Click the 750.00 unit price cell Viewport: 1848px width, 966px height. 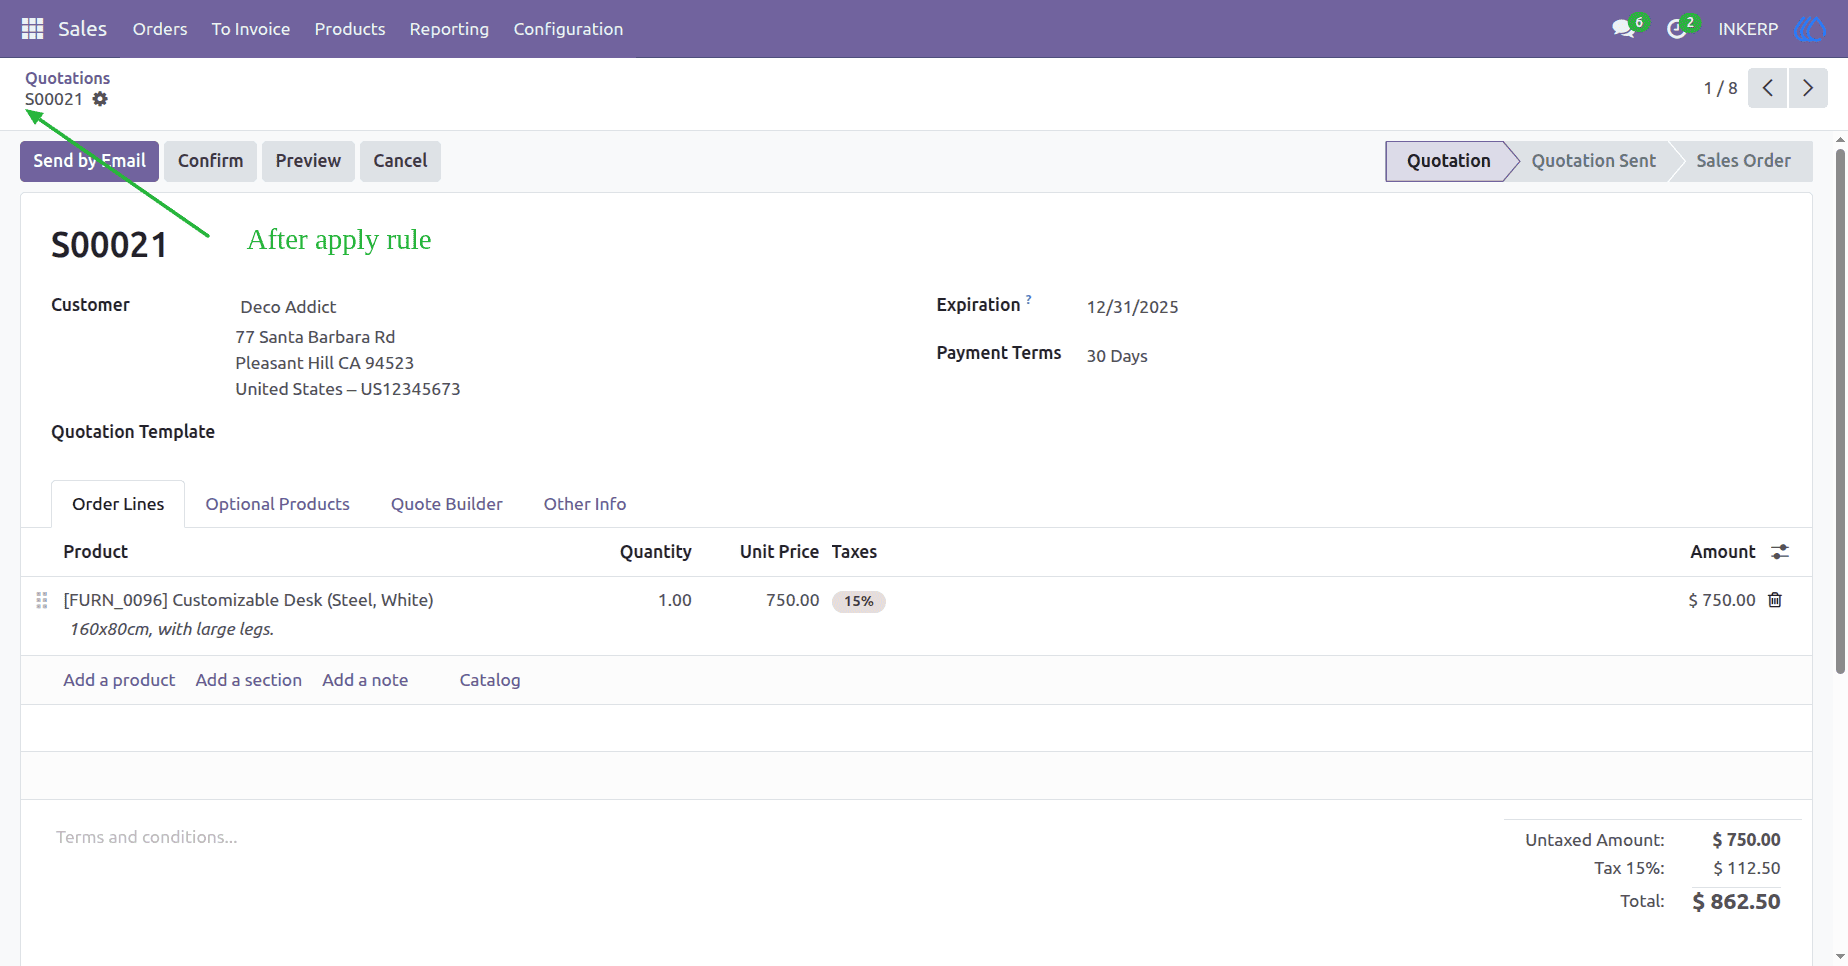(x=793, y=600)
